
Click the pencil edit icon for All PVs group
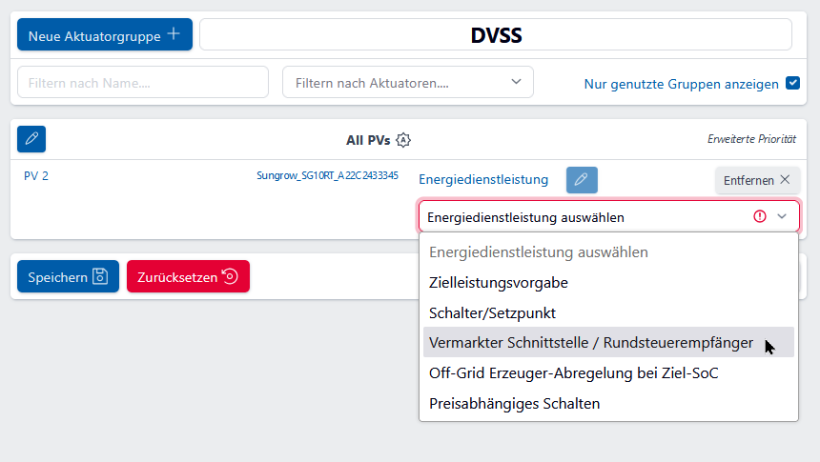[31, 139]
